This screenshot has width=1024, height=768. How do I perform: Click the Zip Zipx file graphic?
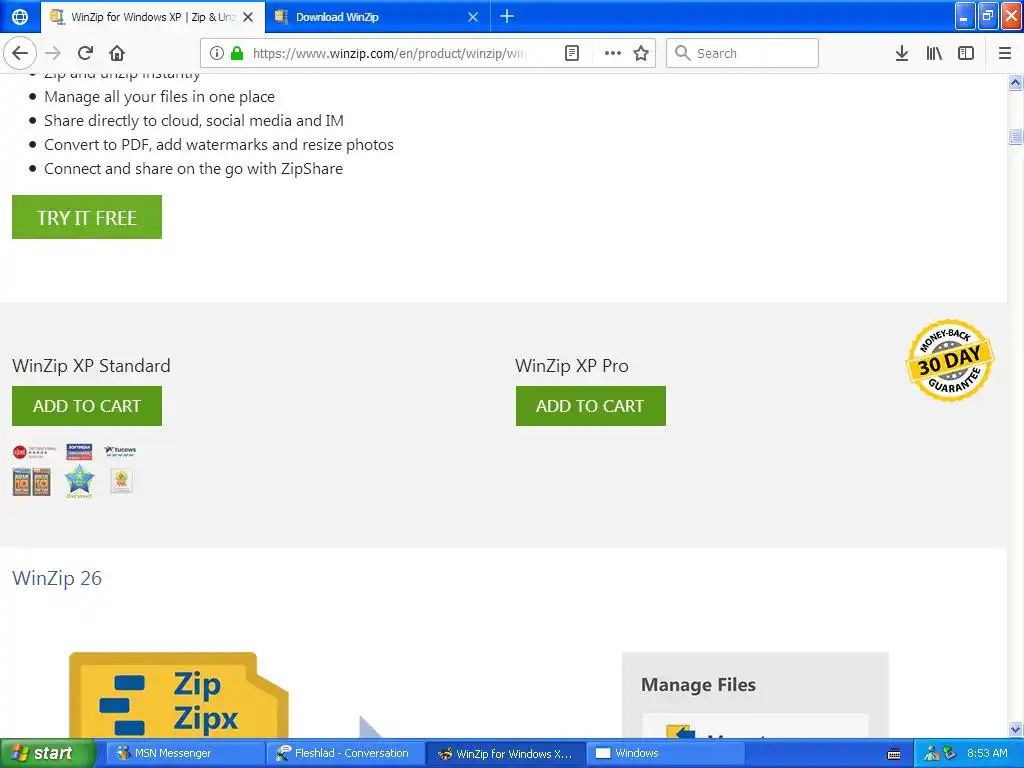point(178,695)
